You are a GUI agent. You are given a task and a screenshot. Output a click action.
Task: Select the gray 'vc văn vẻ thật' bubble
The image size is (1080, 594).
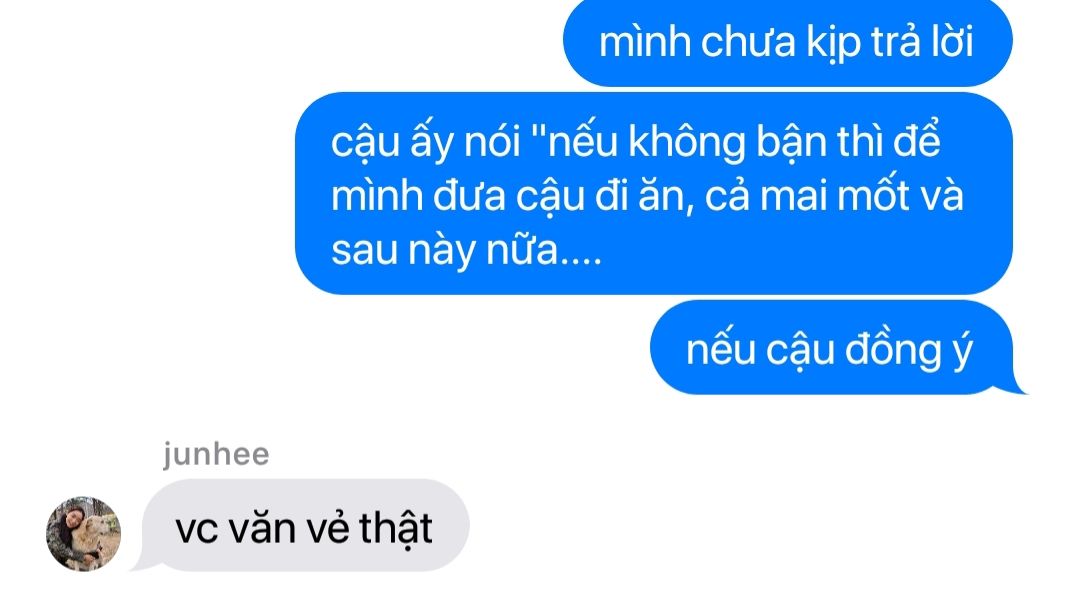tap(305, 525)
